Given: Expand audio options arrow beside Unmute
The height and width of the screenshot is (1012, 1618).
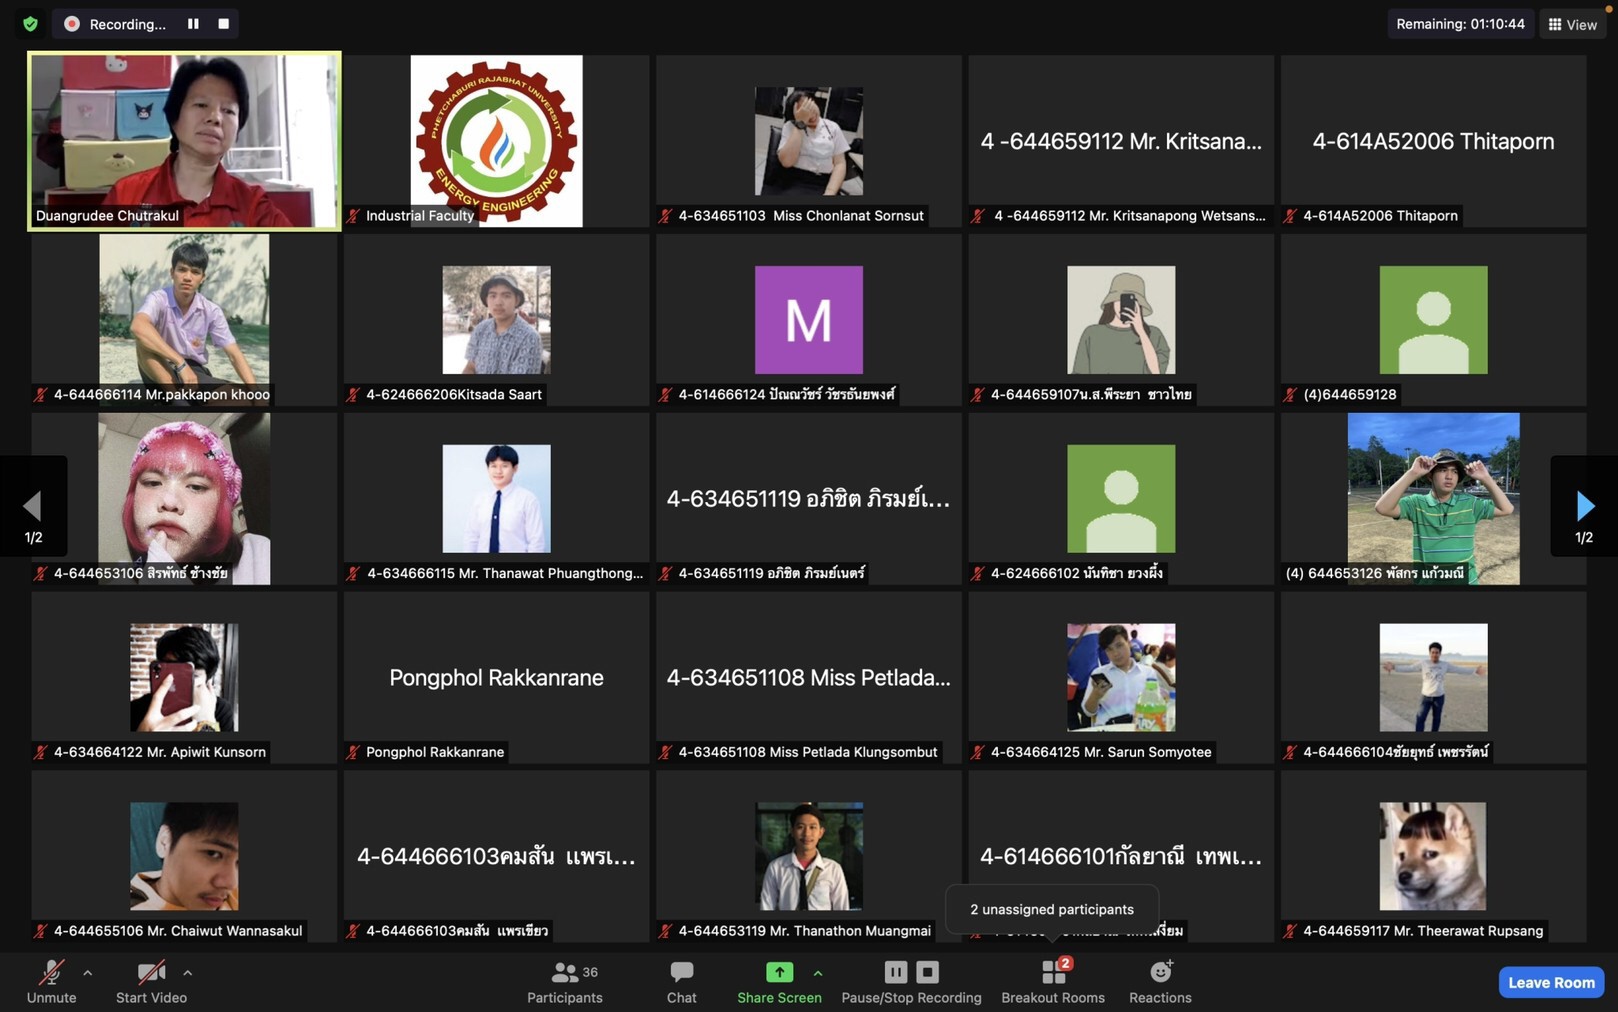Looking at the screenshot, I should (88, 972).
